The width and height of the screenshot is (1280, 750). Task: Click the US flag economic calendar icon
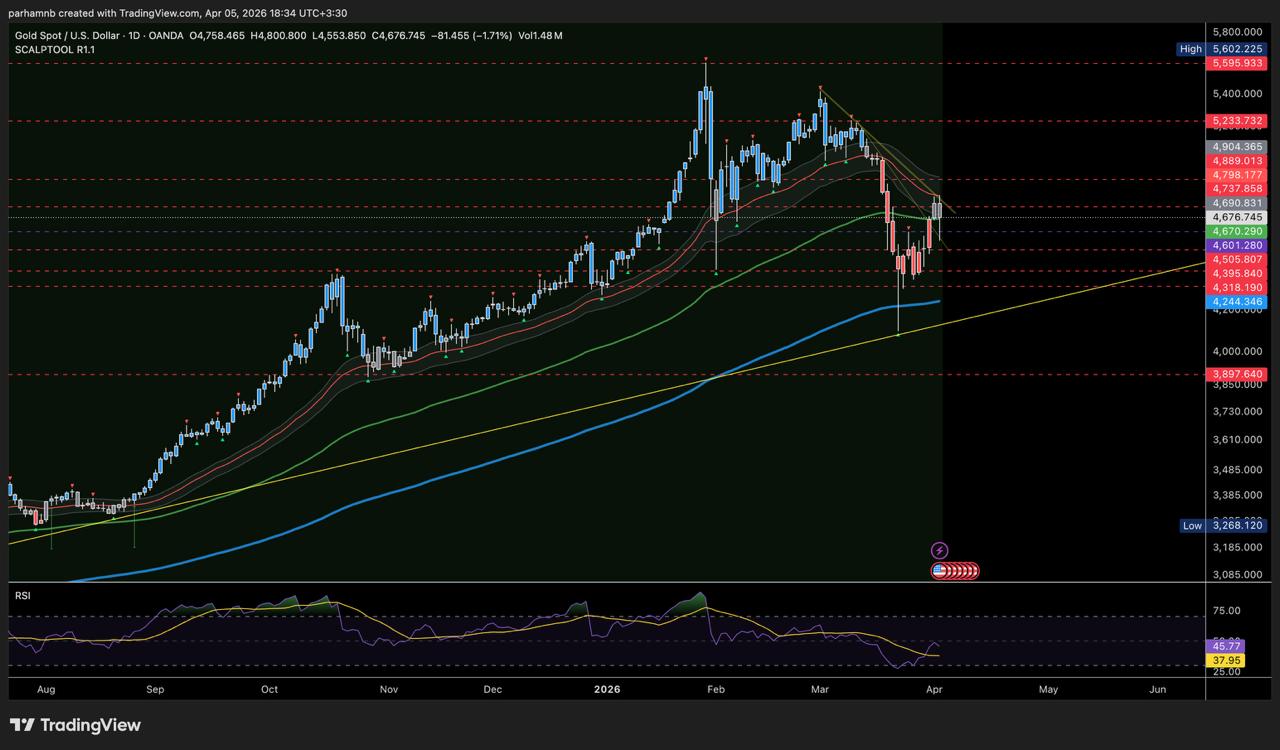click(x=939, y=571)
